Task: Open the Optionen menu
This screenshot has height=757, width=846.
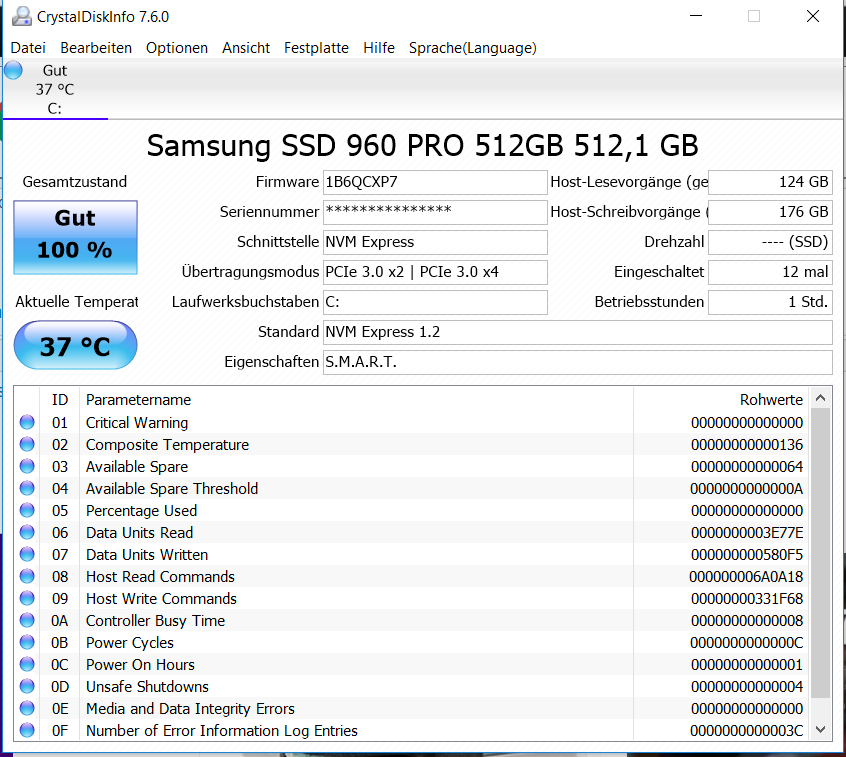Action: coord(177,48)
